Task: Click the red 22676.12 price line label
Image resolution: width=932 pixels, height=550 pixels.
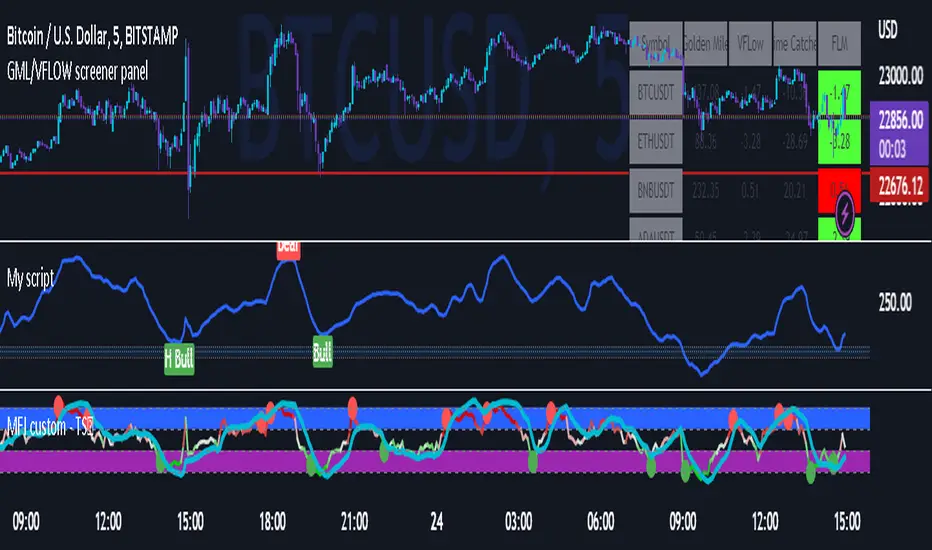Action: (899, 186)
